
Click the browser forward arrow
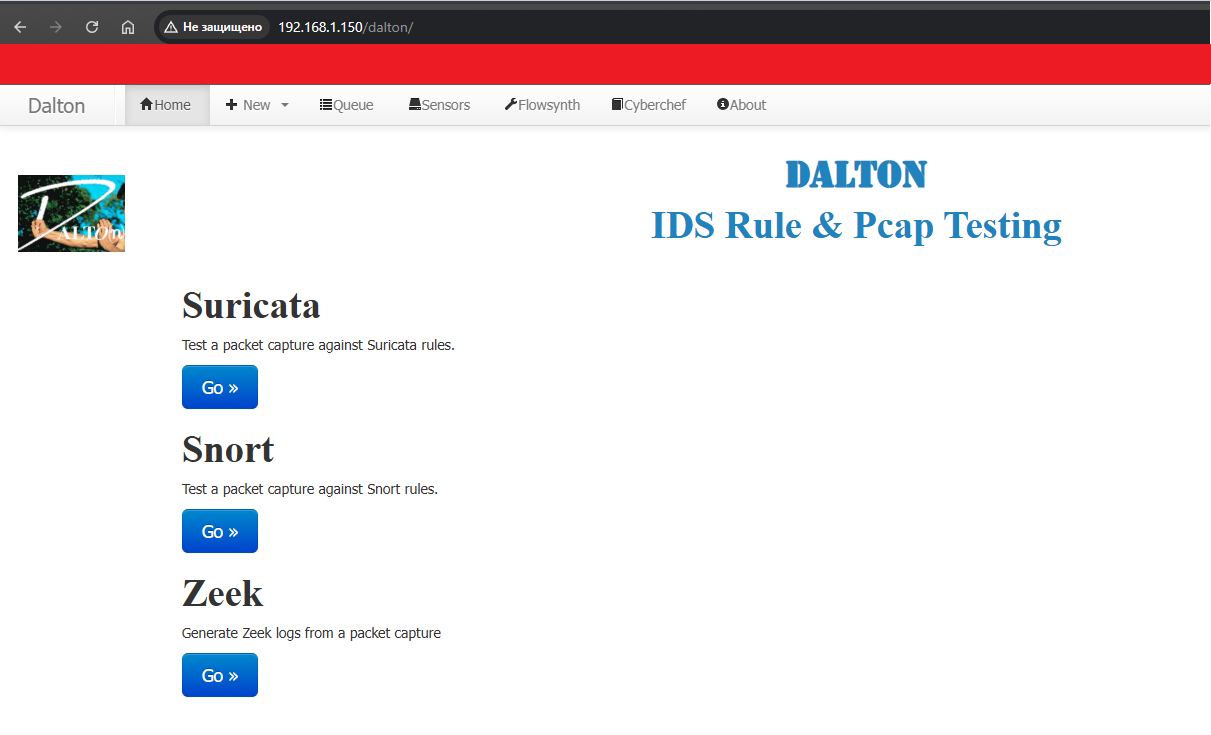point(56,27)
